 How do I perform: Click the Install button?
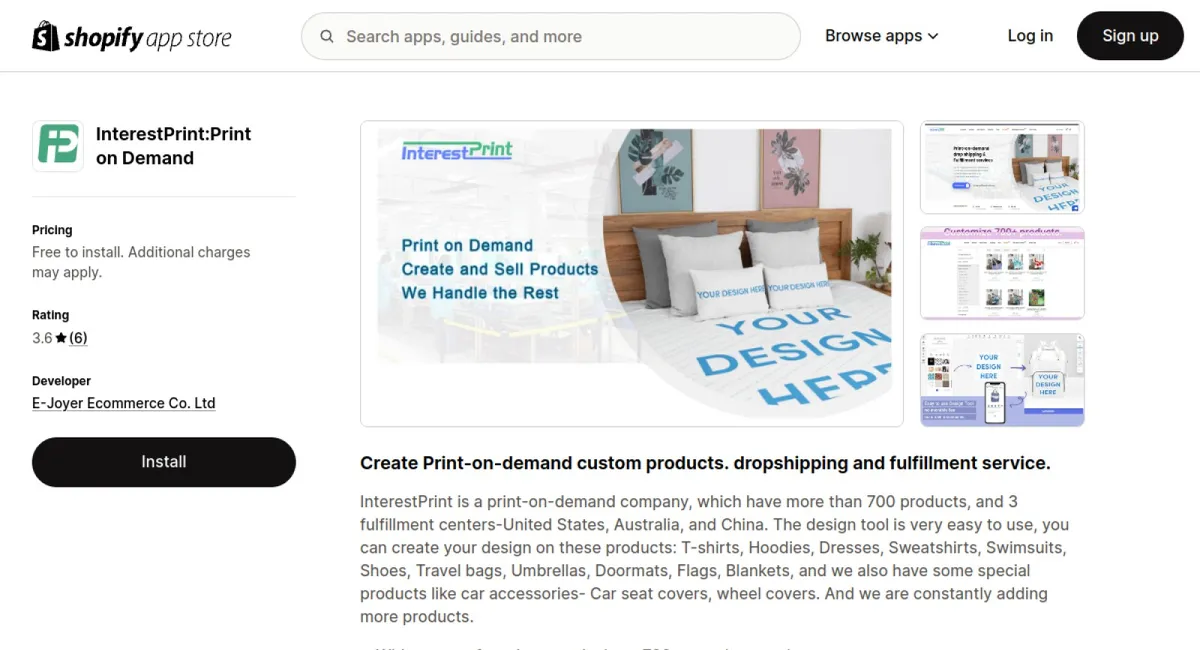pos(164,462)
